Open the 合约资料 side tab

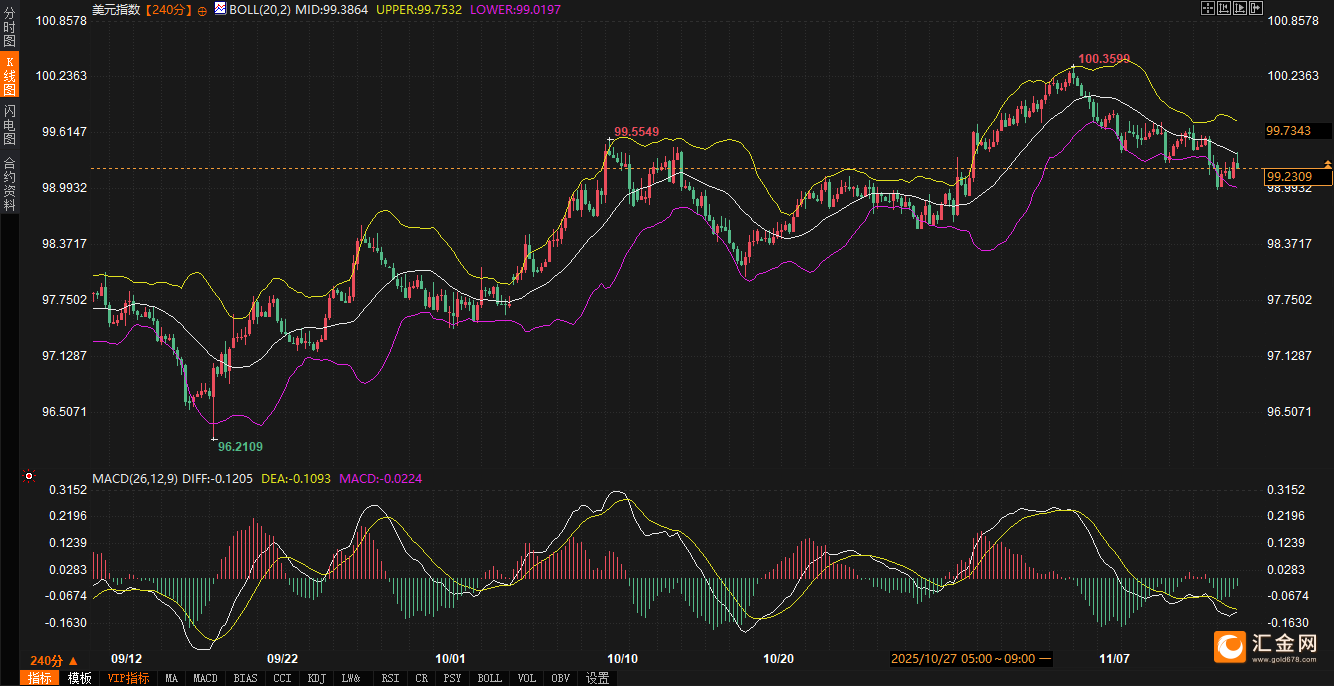pyautogui.click(x=9, y=184)
